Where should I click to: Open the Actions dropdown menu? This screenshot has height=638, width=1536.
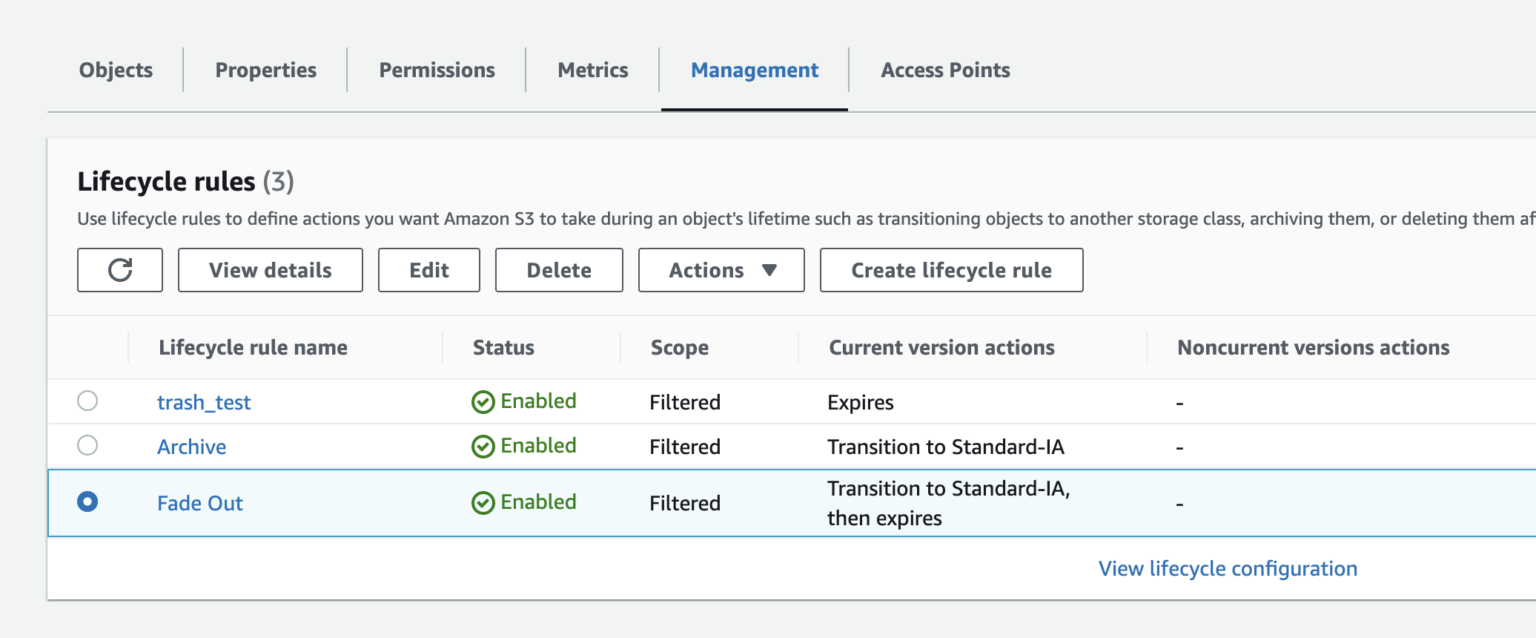coord(722,270)
